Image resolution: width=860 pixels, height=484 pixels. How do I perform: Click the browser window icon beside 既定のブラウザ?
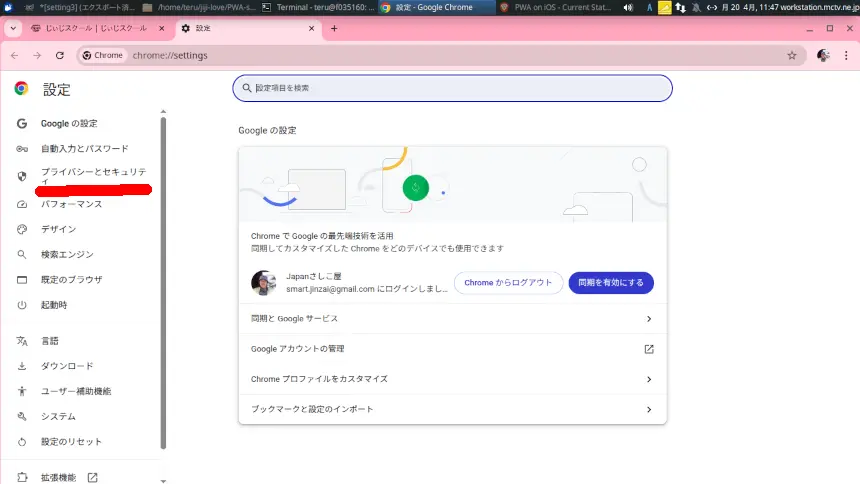click(22, 280)
